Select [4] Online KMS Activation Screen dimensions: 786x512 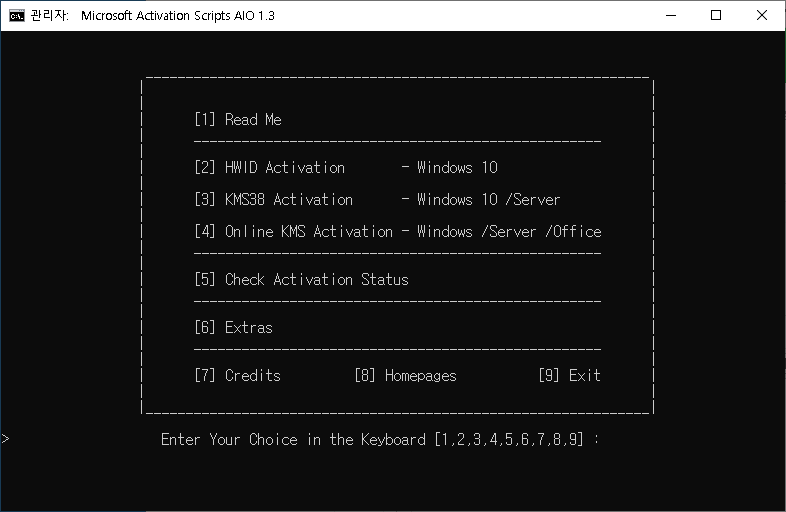(x=294, y=232)
